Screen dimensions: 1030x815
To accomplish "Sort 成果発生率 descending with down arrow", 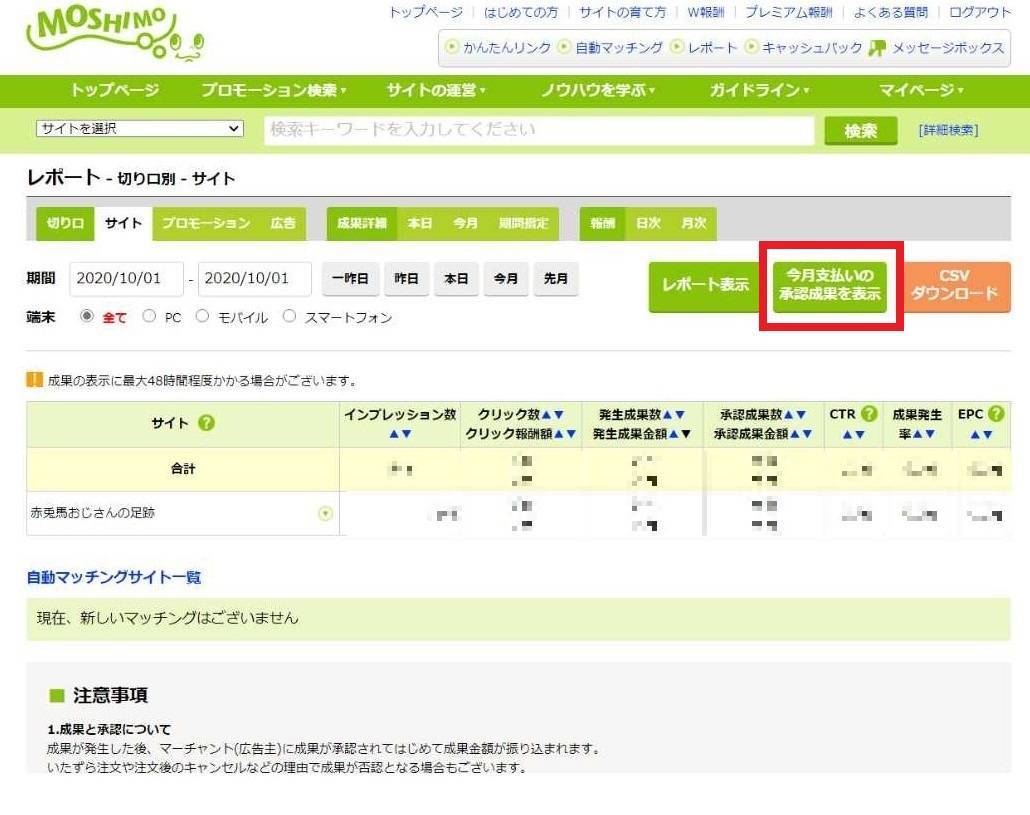I will pos(929,434).
